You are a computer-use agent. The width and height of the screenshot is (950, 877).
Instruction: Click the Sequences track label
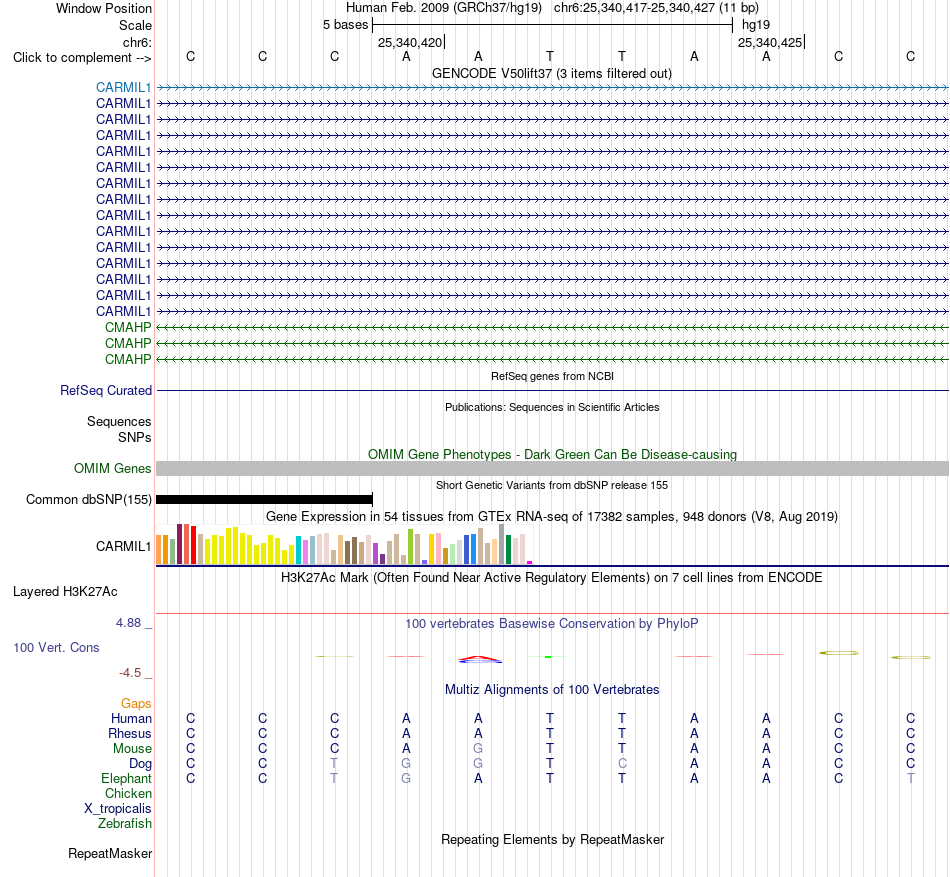(x=119, y=422)
